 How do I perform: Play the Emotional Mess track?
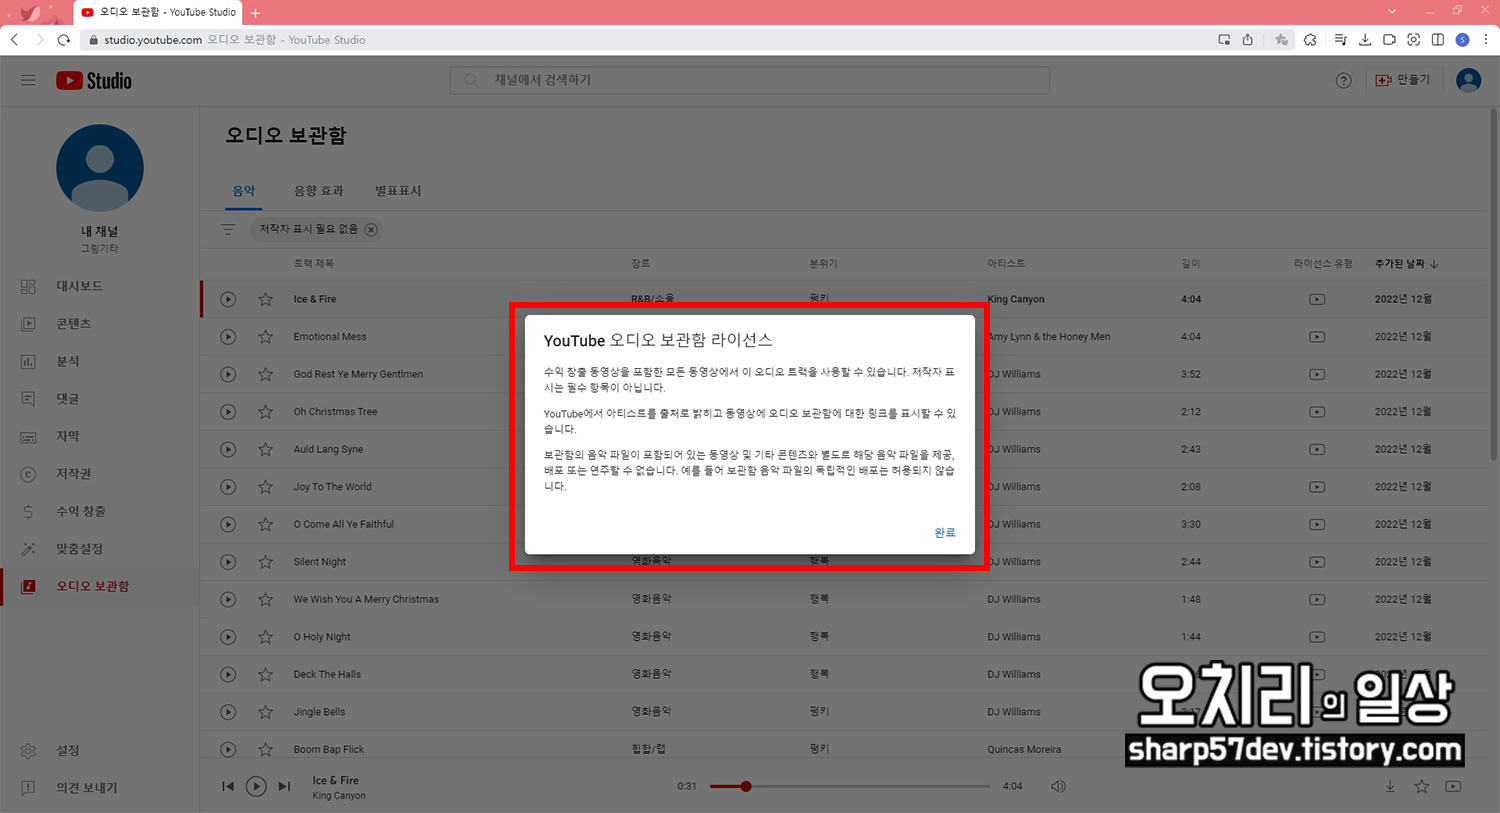click(x=228, y=337)
